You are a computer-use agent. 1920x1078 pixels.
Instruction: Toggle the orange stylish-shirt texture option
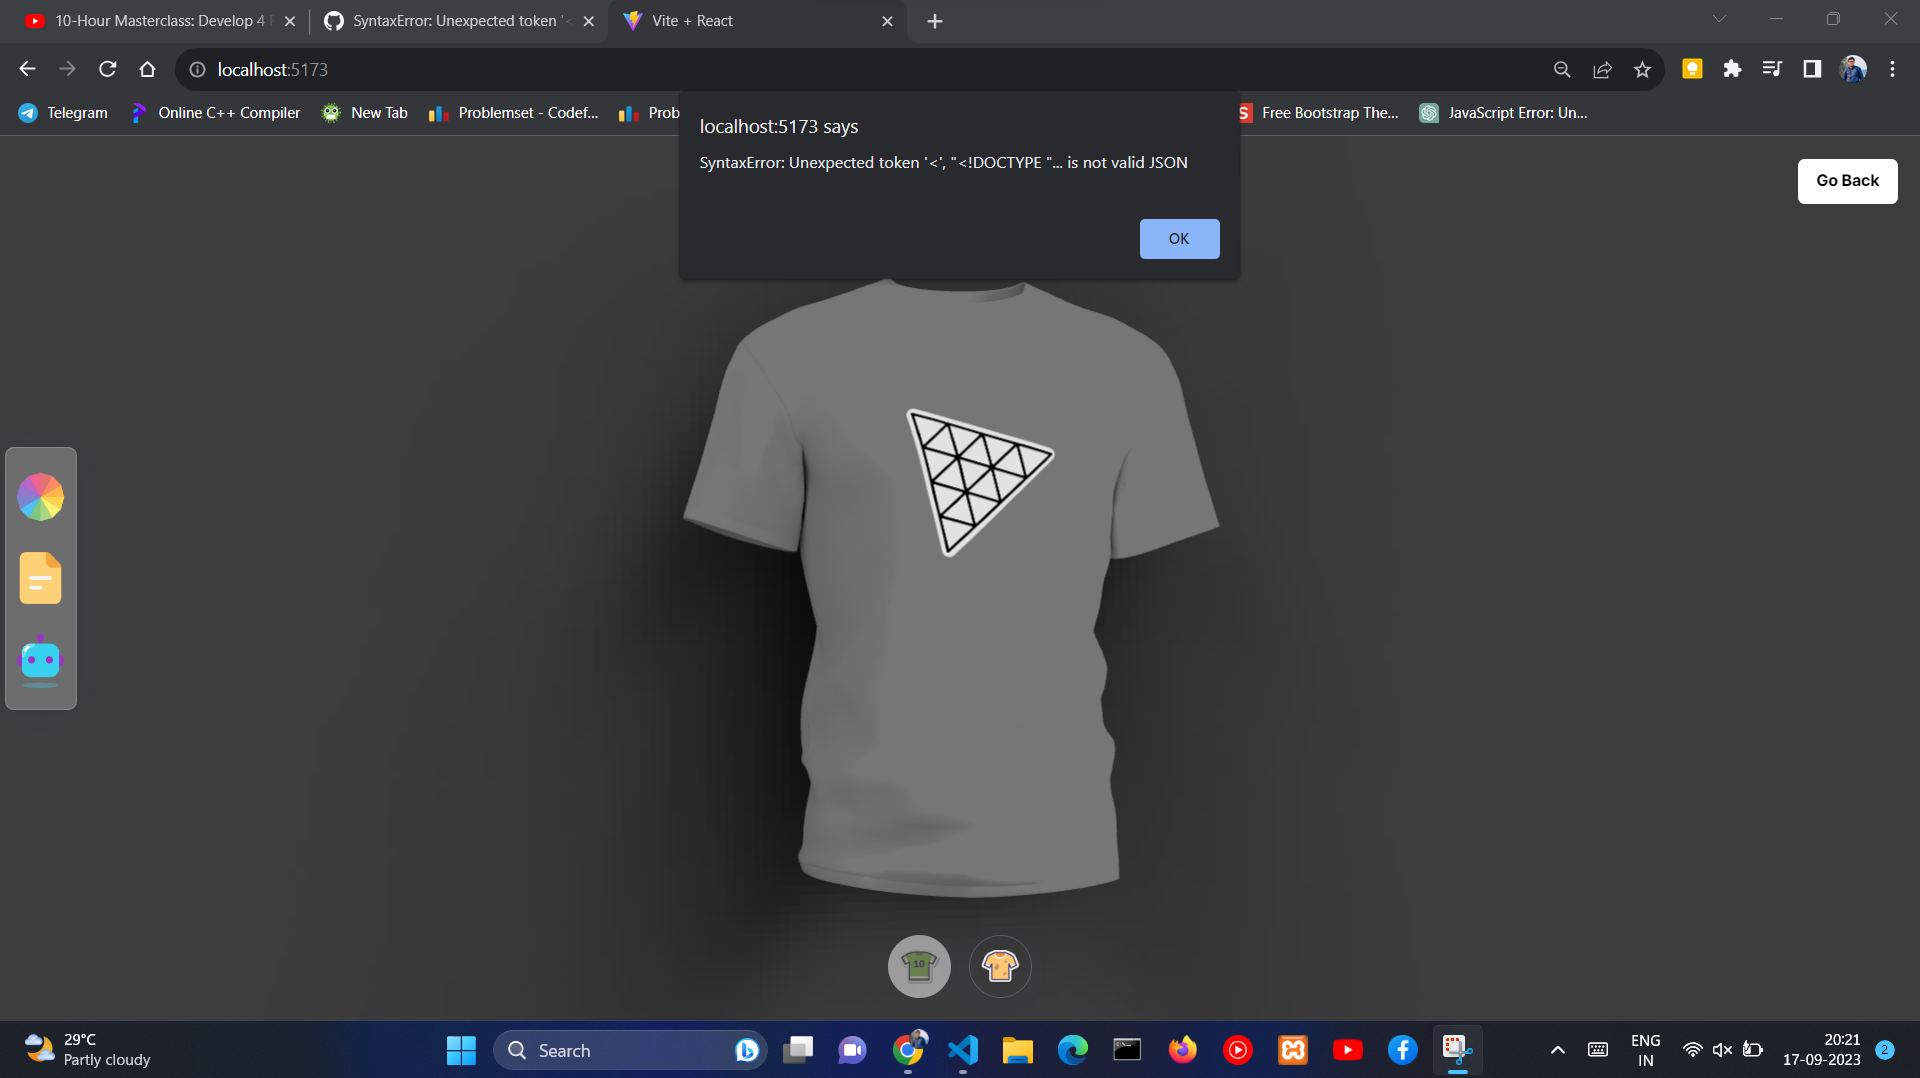tap(1000, 966)
